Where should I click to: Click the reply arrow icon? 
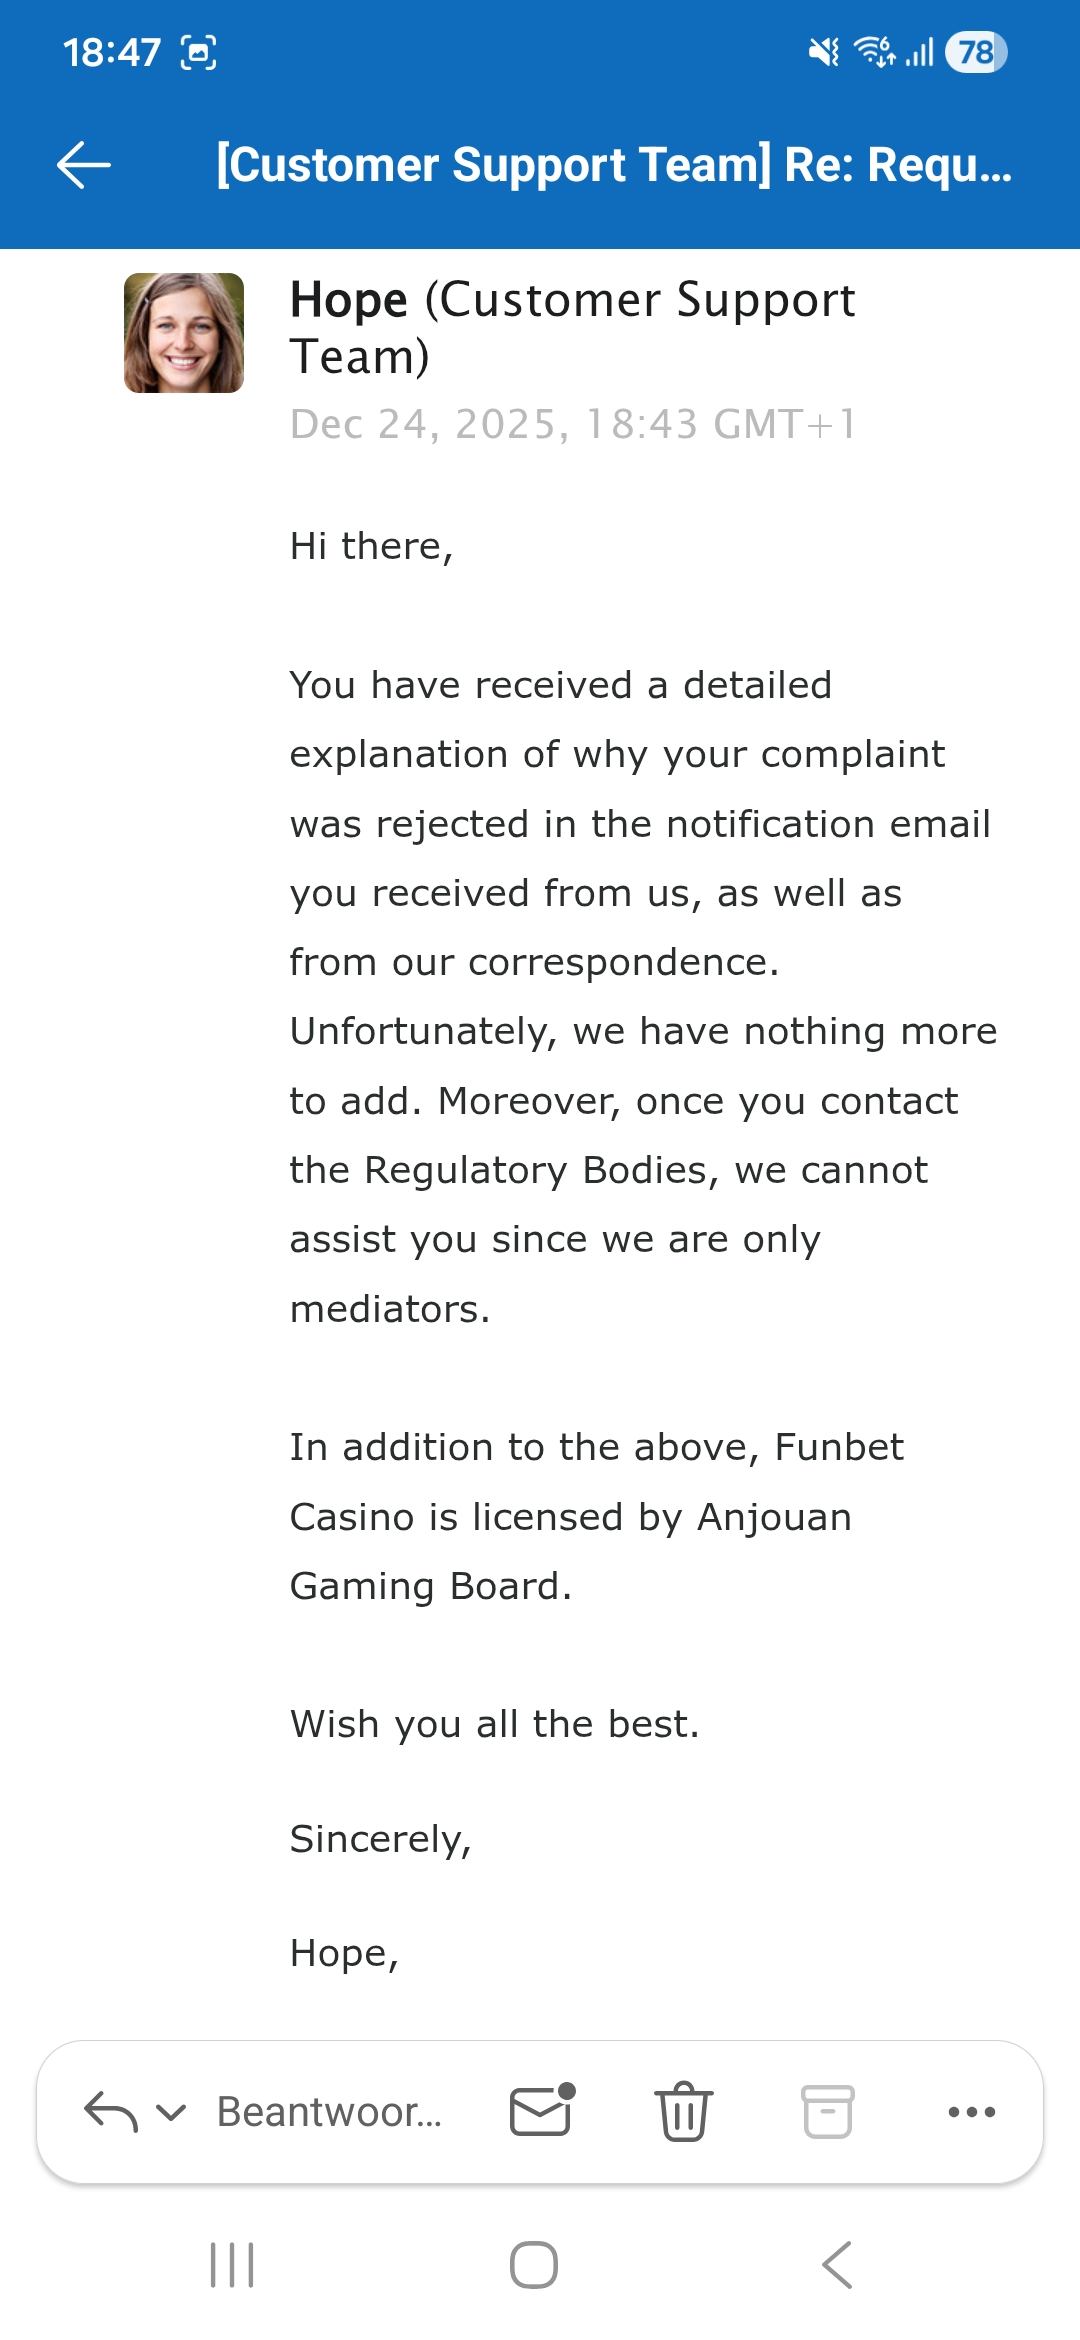tap(110, 2112)
